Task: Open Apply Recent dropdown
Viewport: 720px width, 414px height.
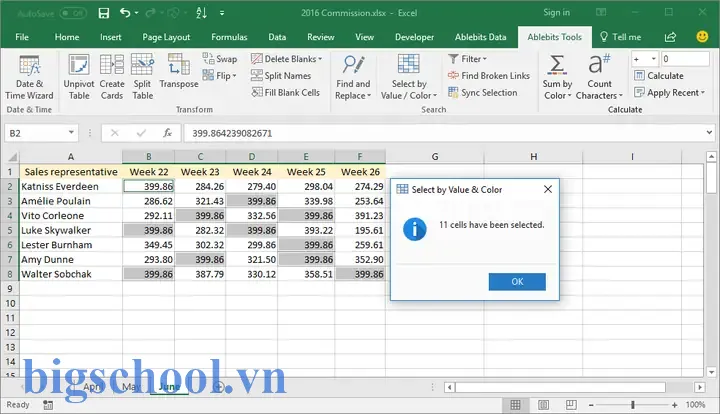Action: point(669,93)
